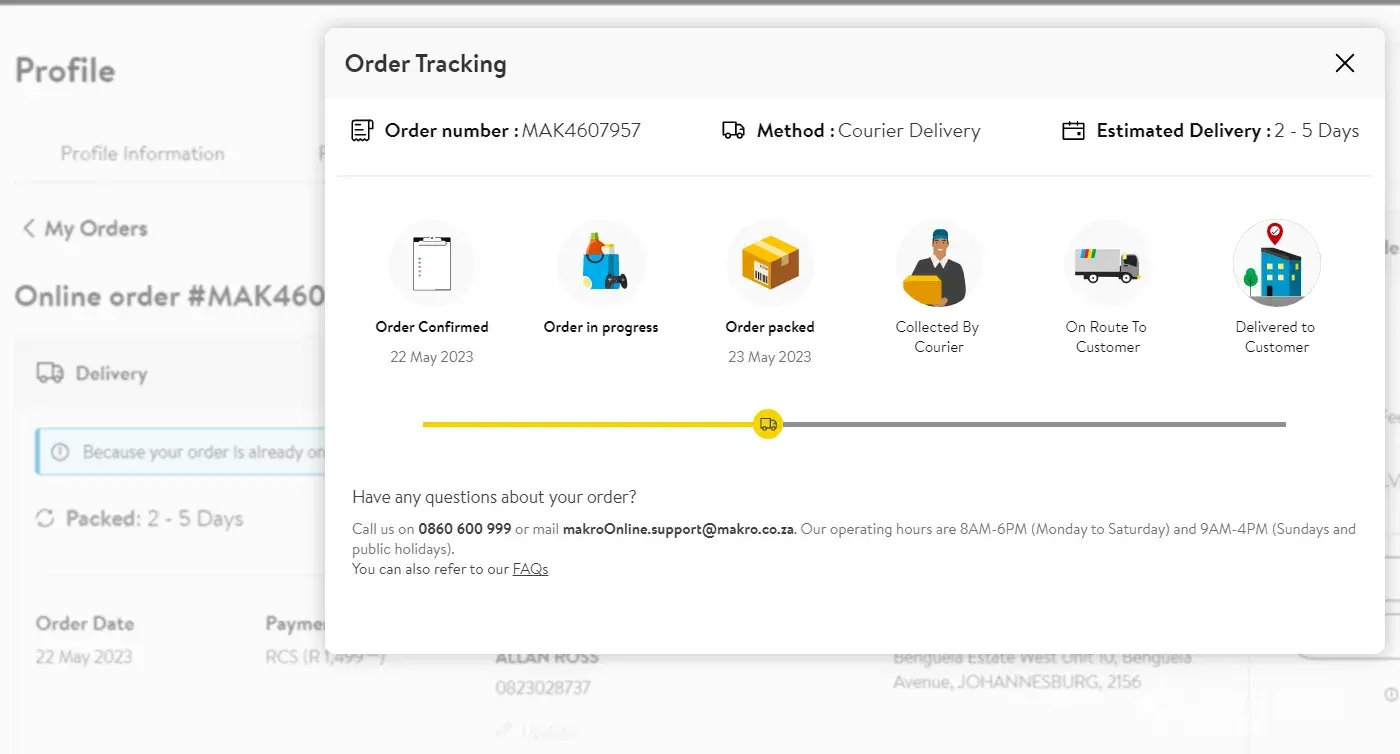The height and width of the screenshot is (754, 1400).
Task: Click the On Route To Customer truck icon
Action: pos(1108,264)
